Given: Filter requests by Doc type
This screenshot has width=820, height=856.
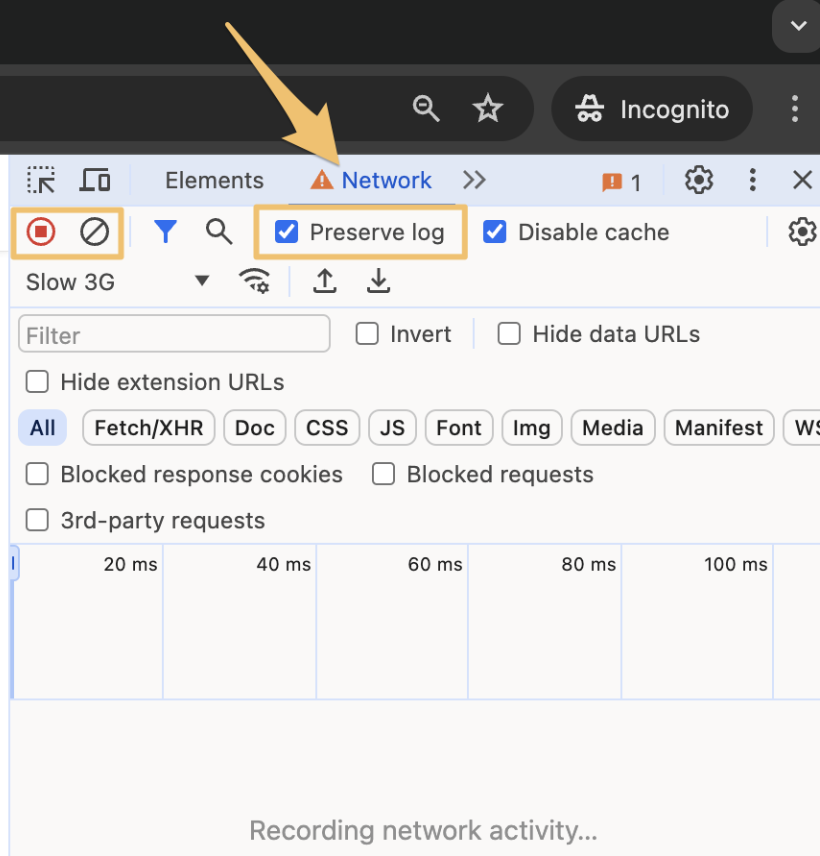Looking at the screenshot, I should click(254, 428).
